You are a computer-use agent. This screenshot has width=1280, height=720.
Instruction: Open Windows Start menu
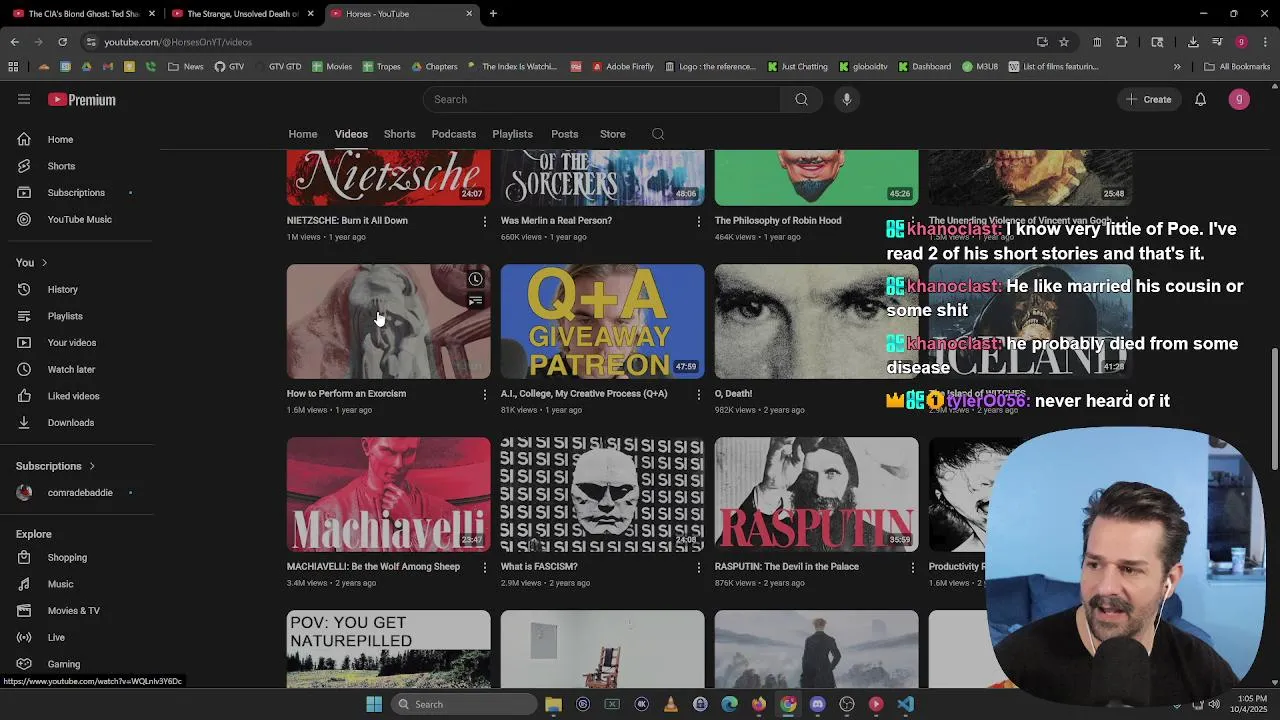click(x=373, y=704)
